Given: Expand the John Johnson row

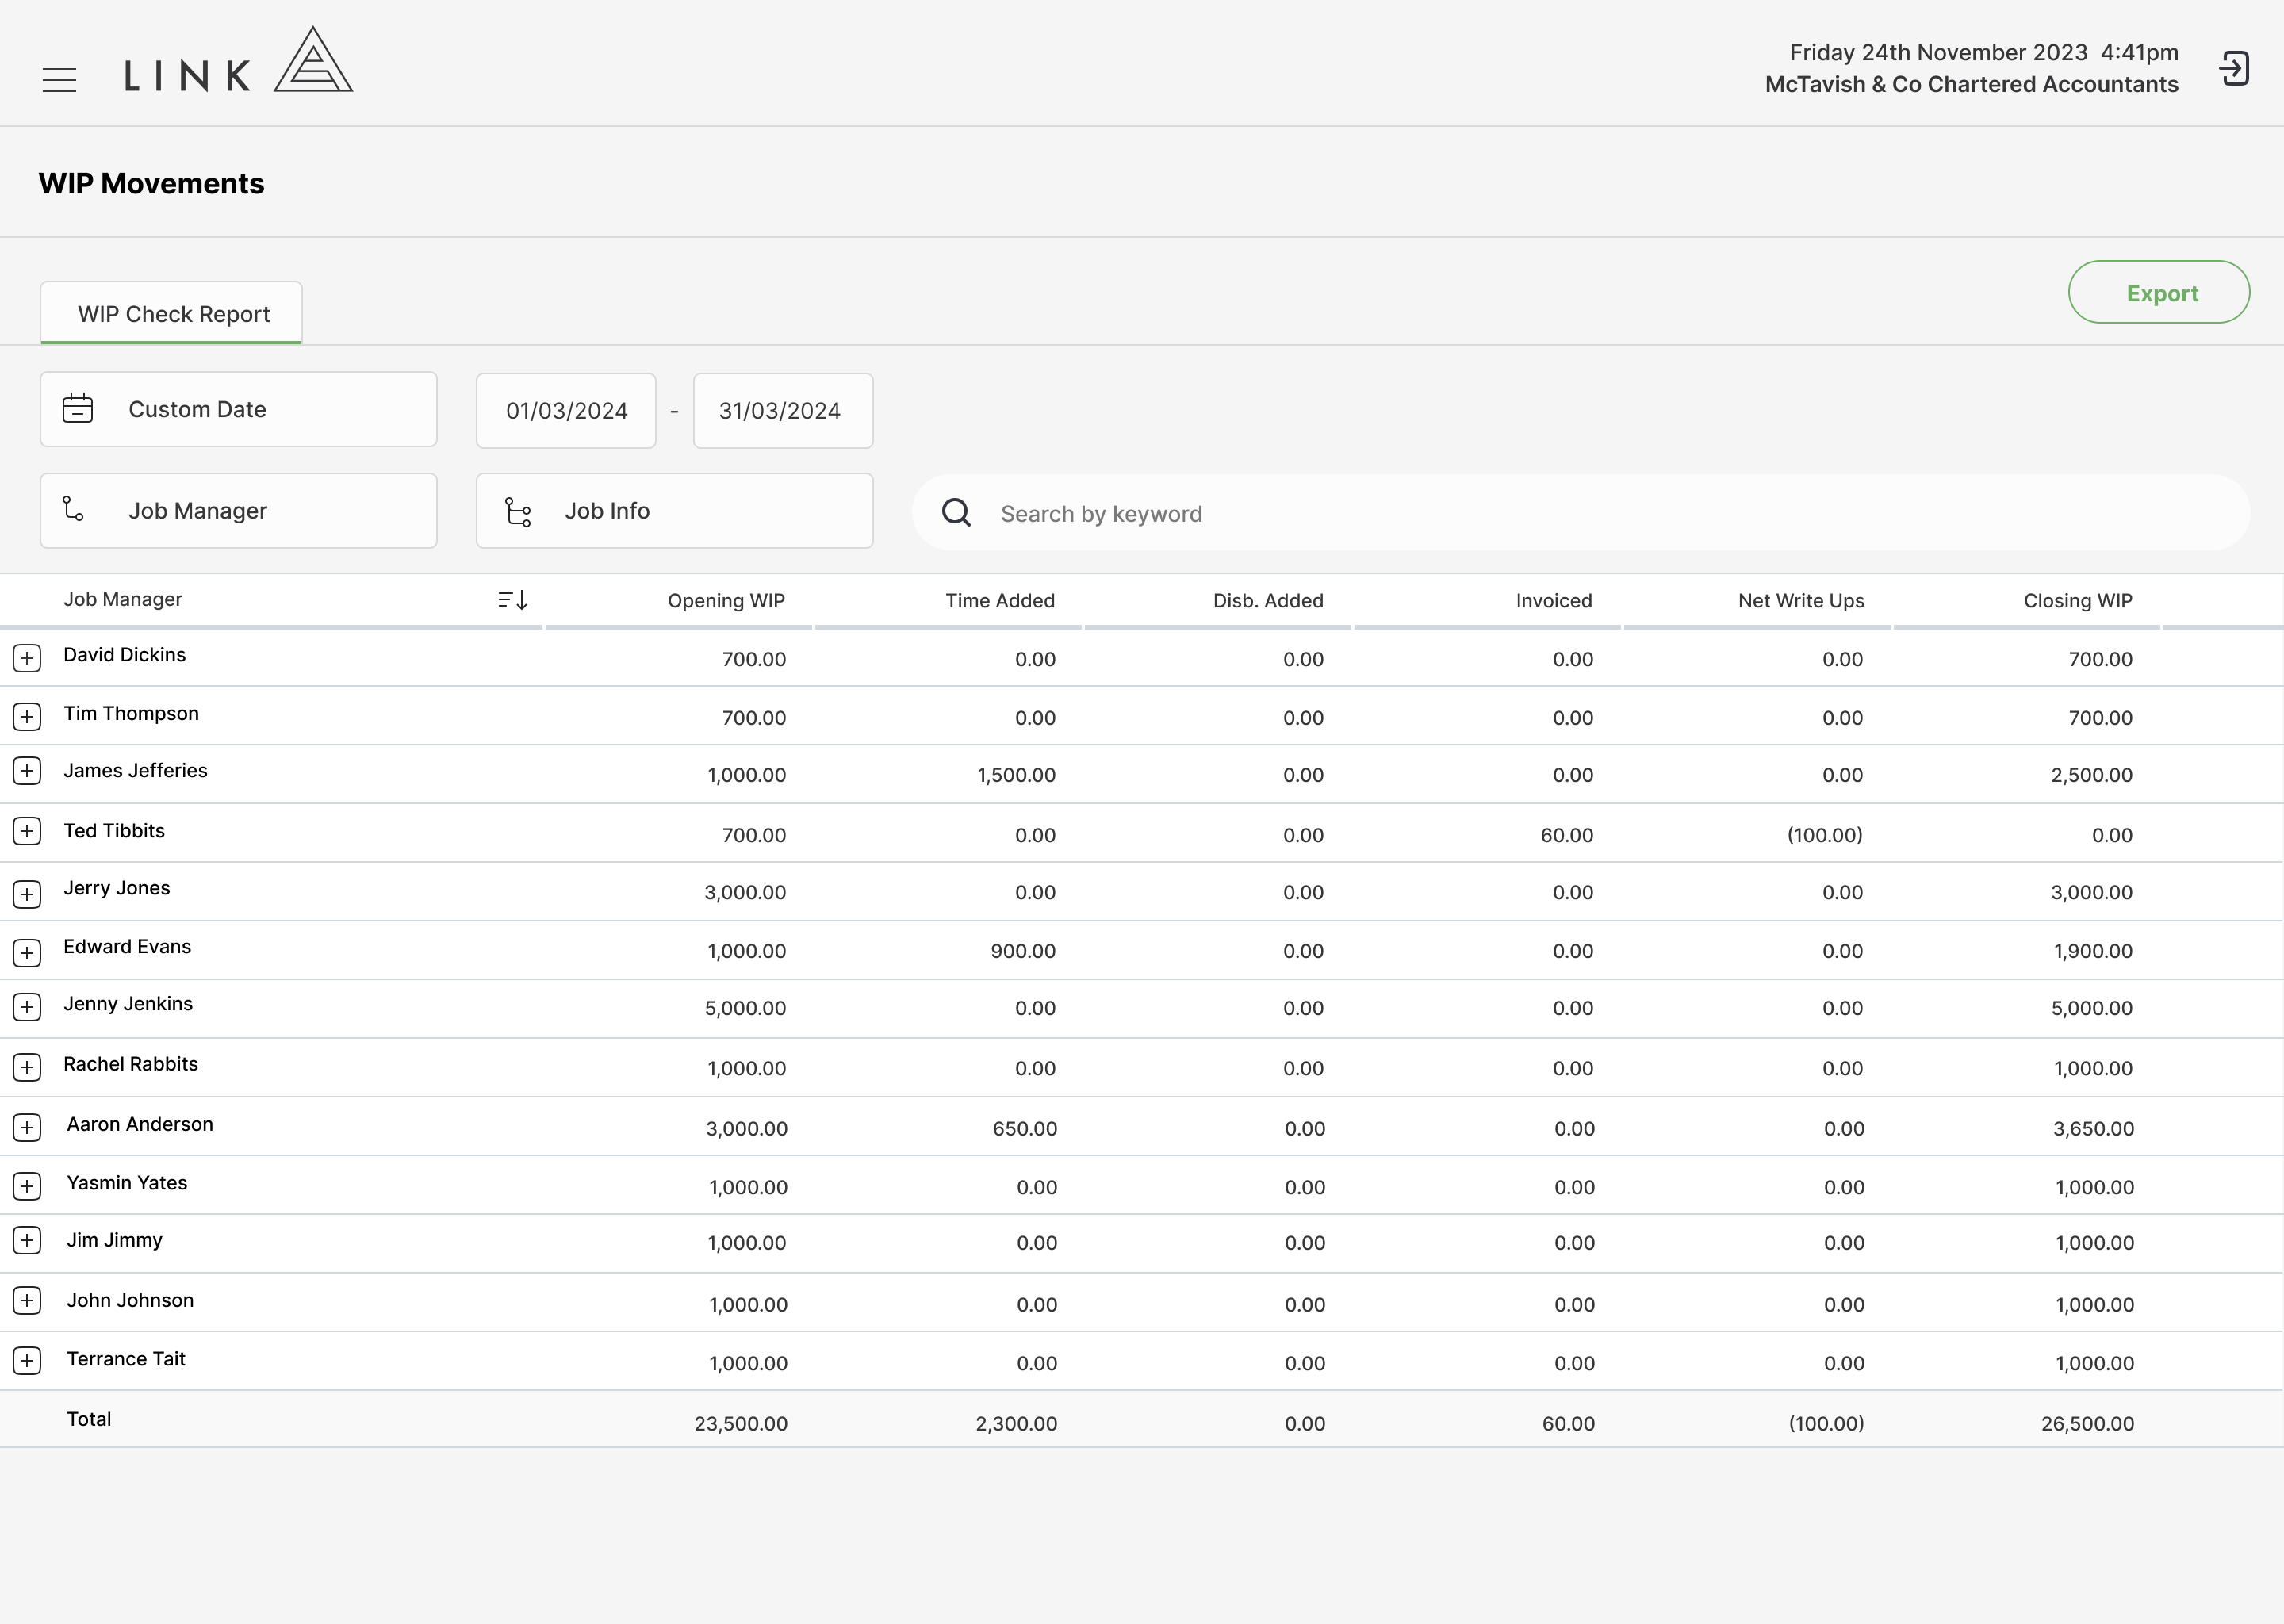Looking at the screenshot, I should (x=27, y=1300).
